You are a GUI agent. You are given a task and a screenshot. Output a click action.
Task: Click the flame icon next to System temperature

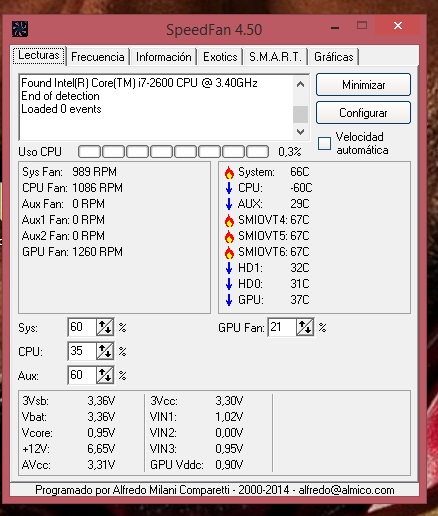point(229,172)
